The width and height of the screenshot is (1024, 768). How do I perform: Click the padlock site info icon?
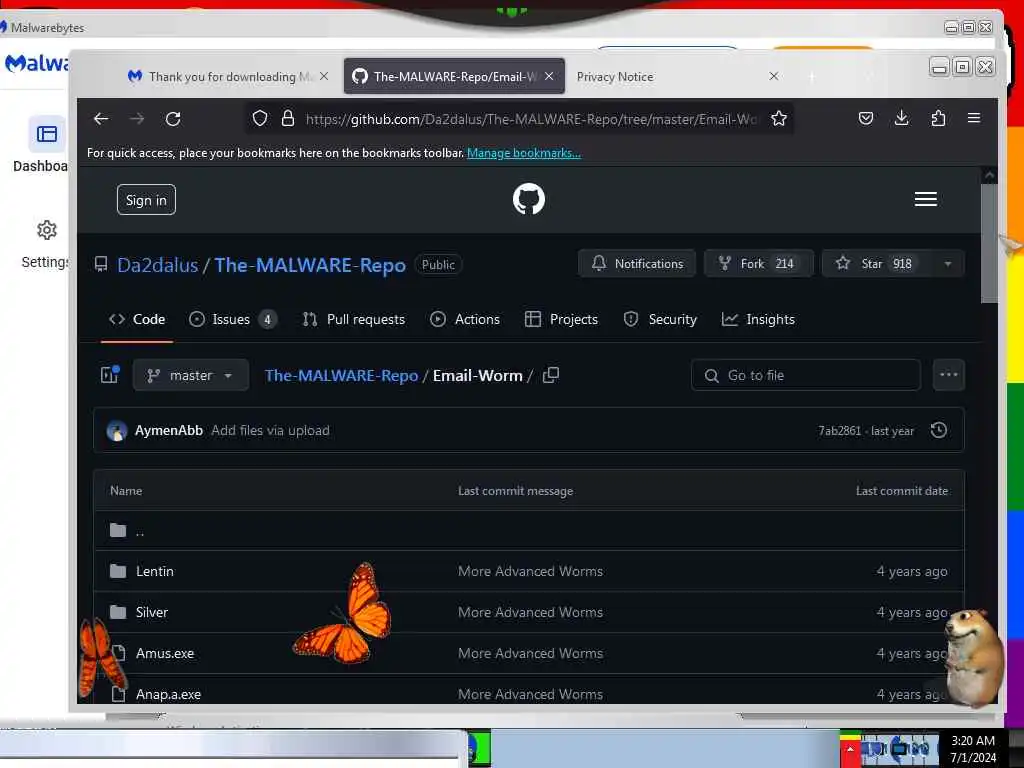(288, 118)
